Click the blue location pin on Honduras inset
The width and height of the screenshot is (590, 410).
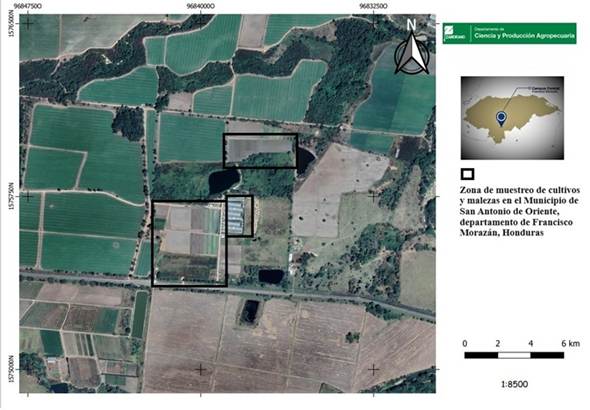pos(501,118)
